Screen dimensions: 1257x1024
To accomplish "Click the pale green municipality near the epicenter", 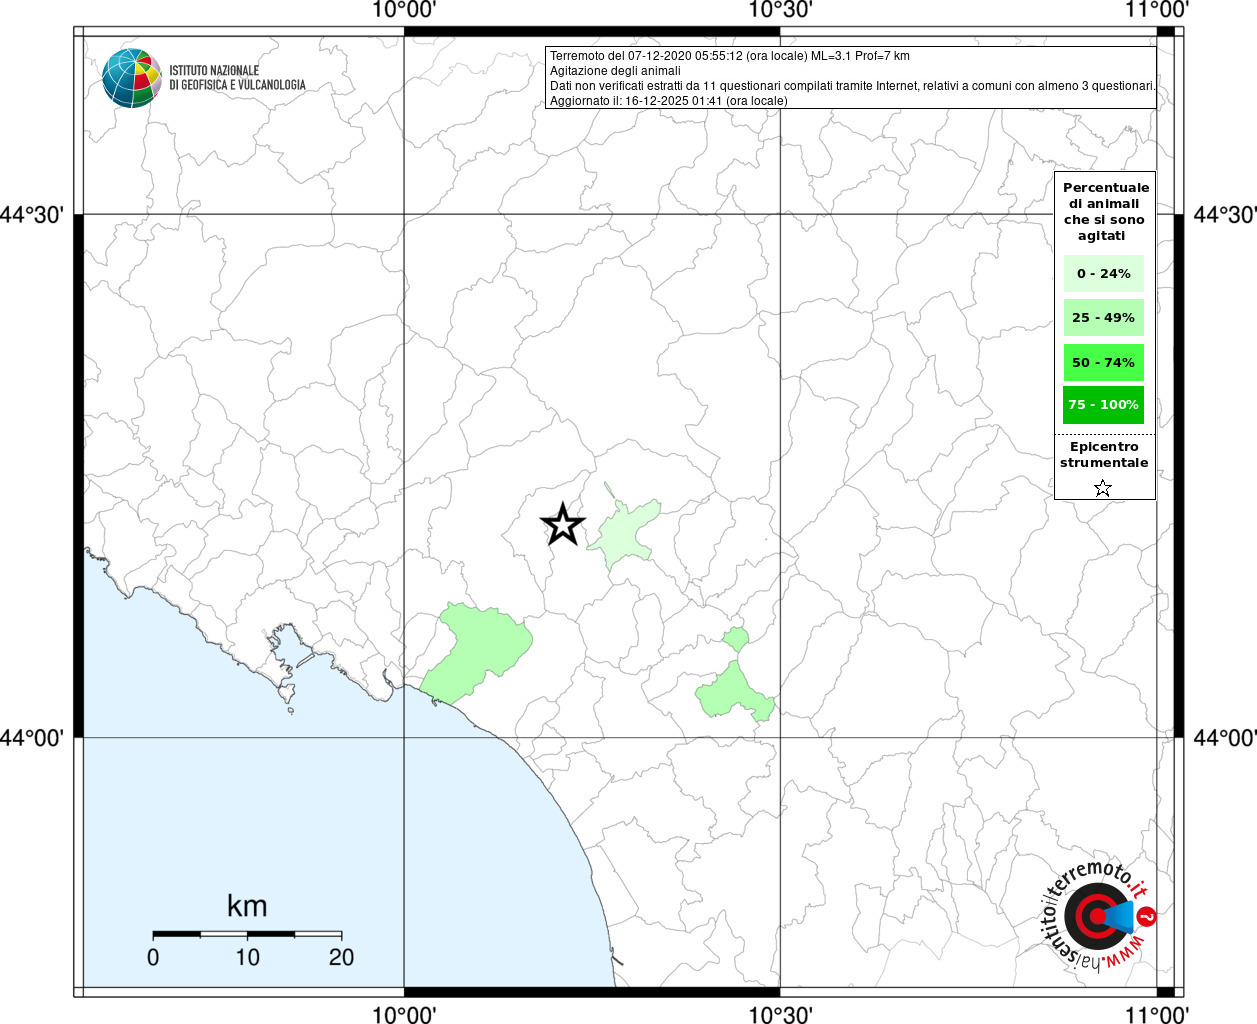I will pos(625,535).
